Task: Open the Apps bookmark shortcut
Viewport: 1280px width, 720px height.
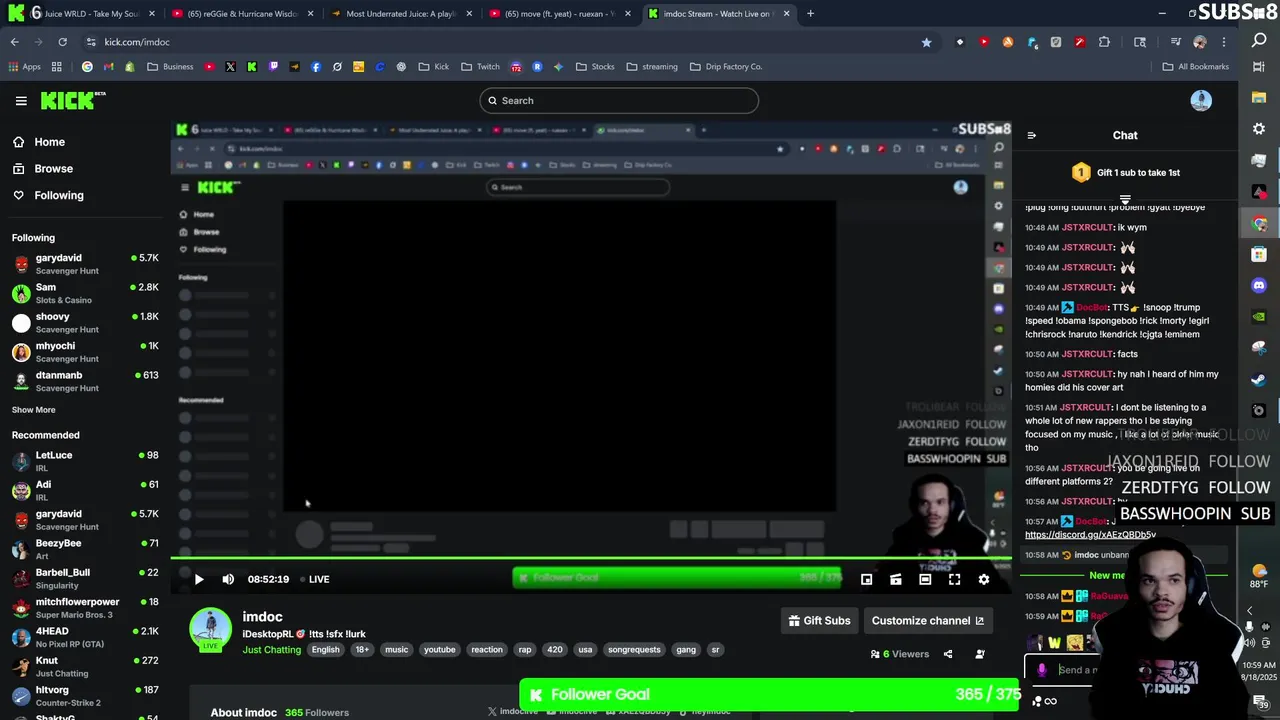Action: [24, 67]
